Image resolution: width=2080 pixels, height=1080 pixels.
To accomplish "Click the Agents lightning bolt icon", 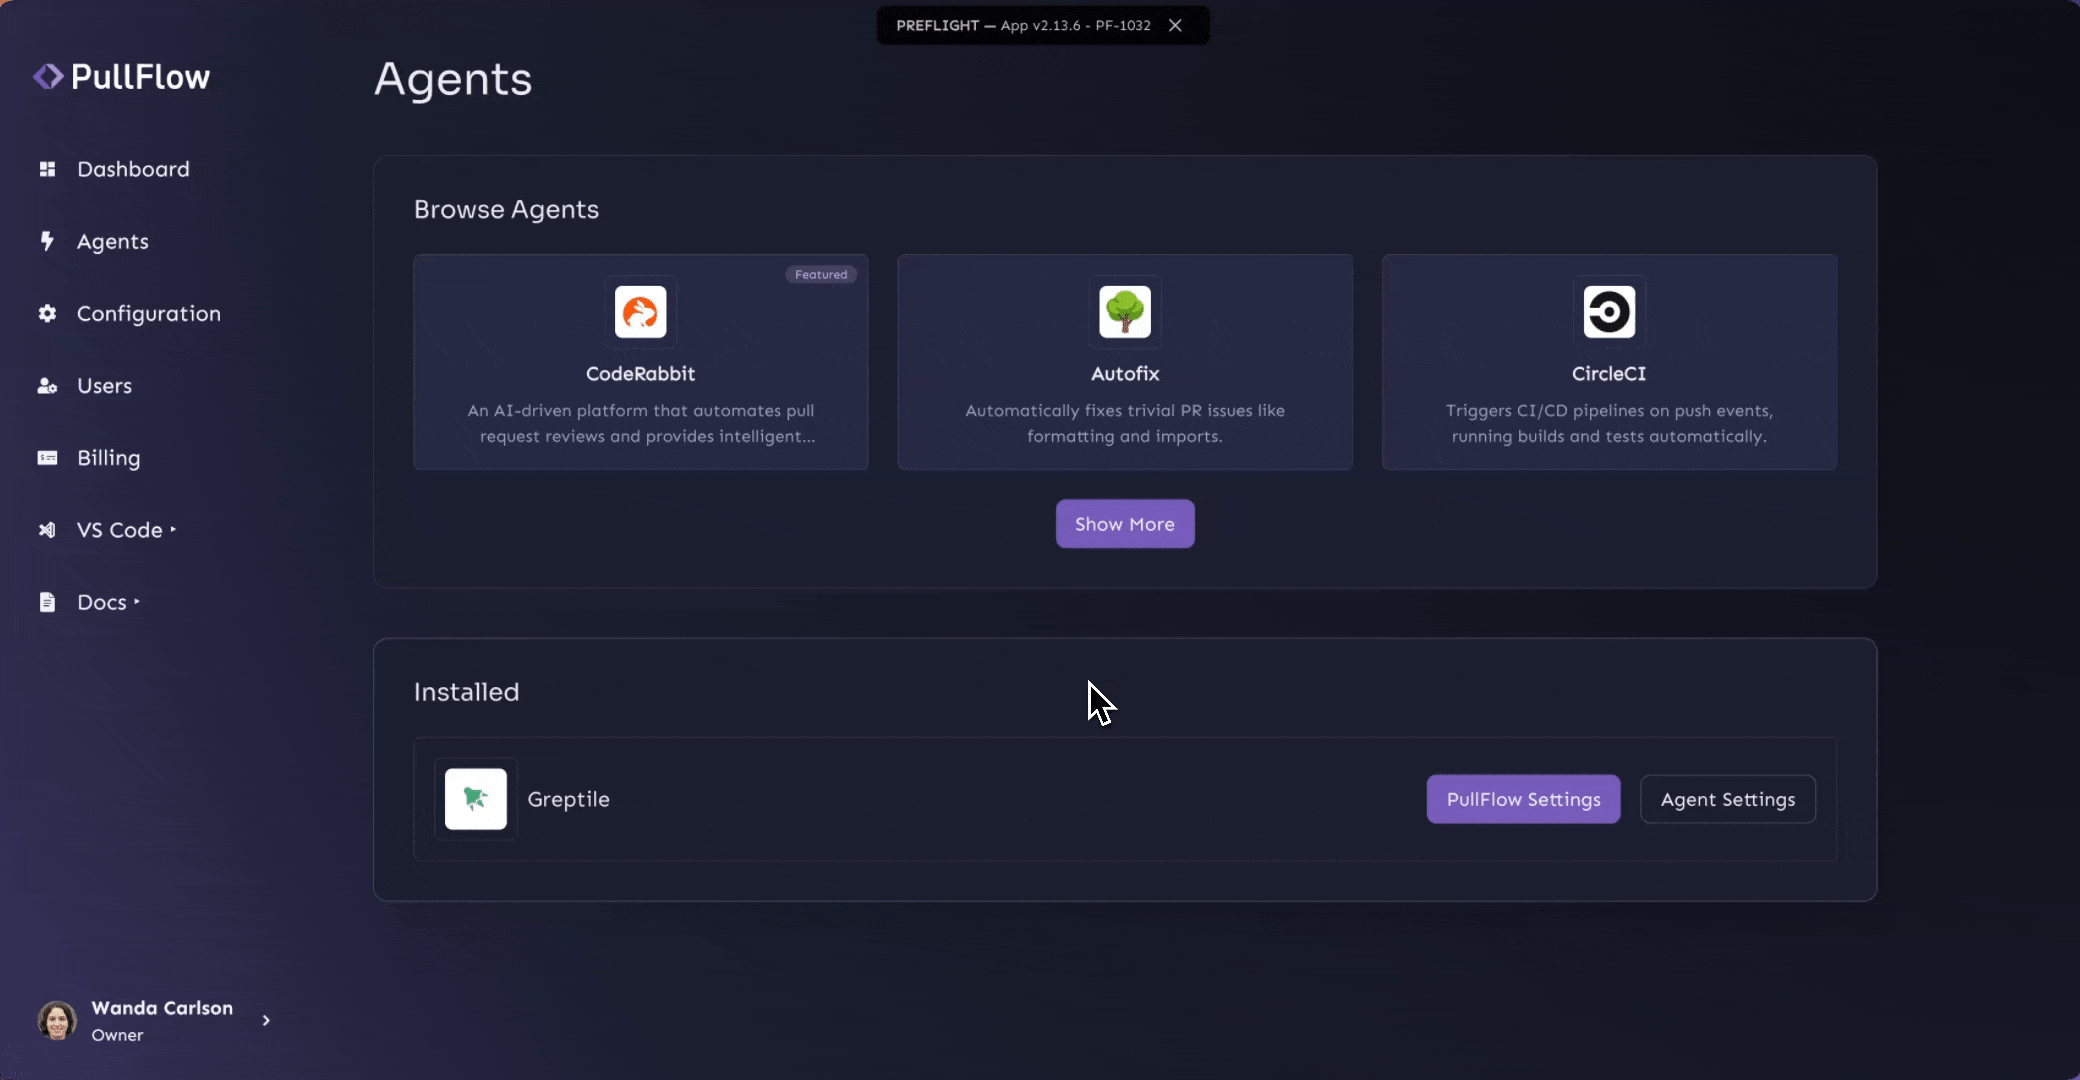I will [x=47, y=241].
